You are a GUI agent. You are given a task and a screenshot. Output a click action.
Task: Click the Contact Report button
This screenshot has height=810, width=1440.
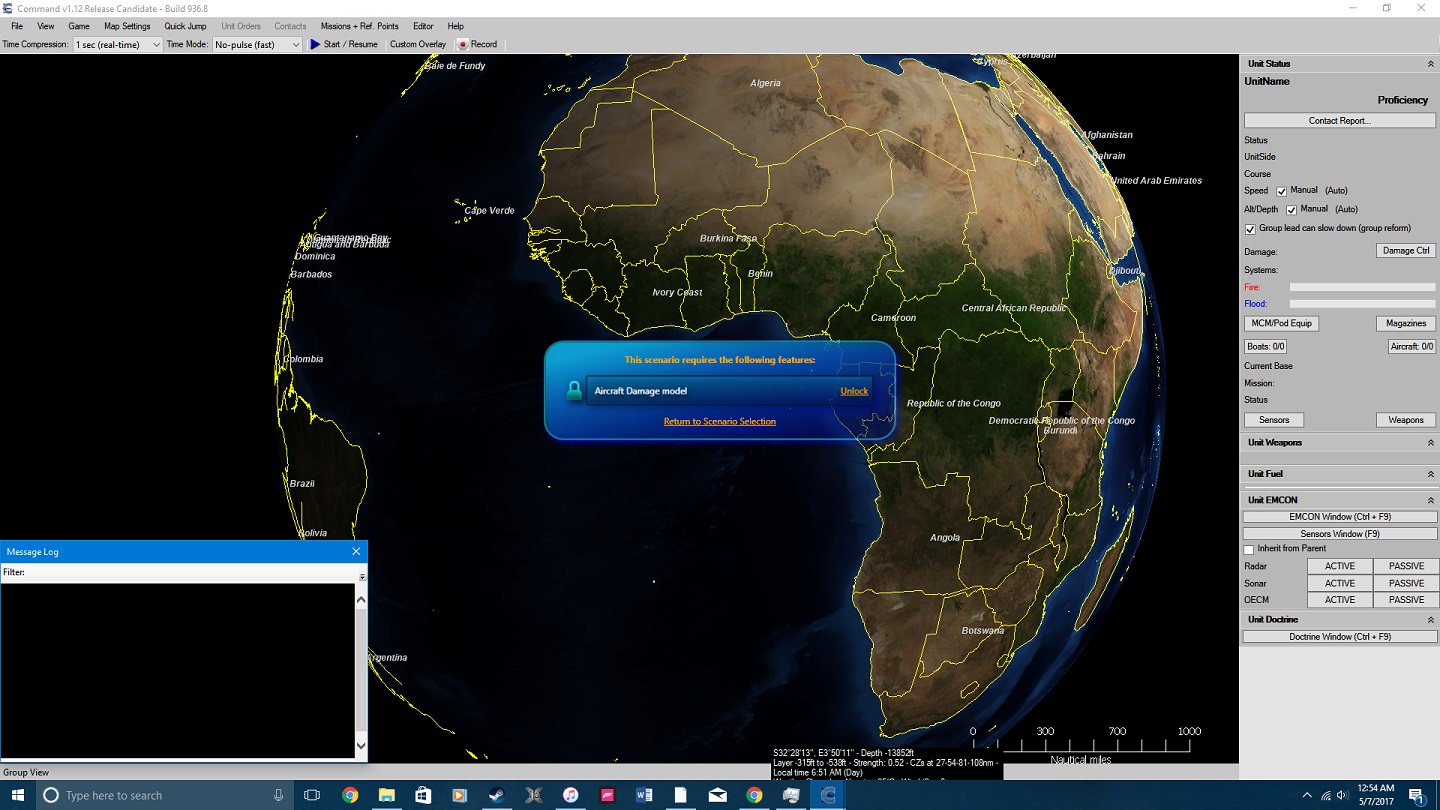[1339, 121]
